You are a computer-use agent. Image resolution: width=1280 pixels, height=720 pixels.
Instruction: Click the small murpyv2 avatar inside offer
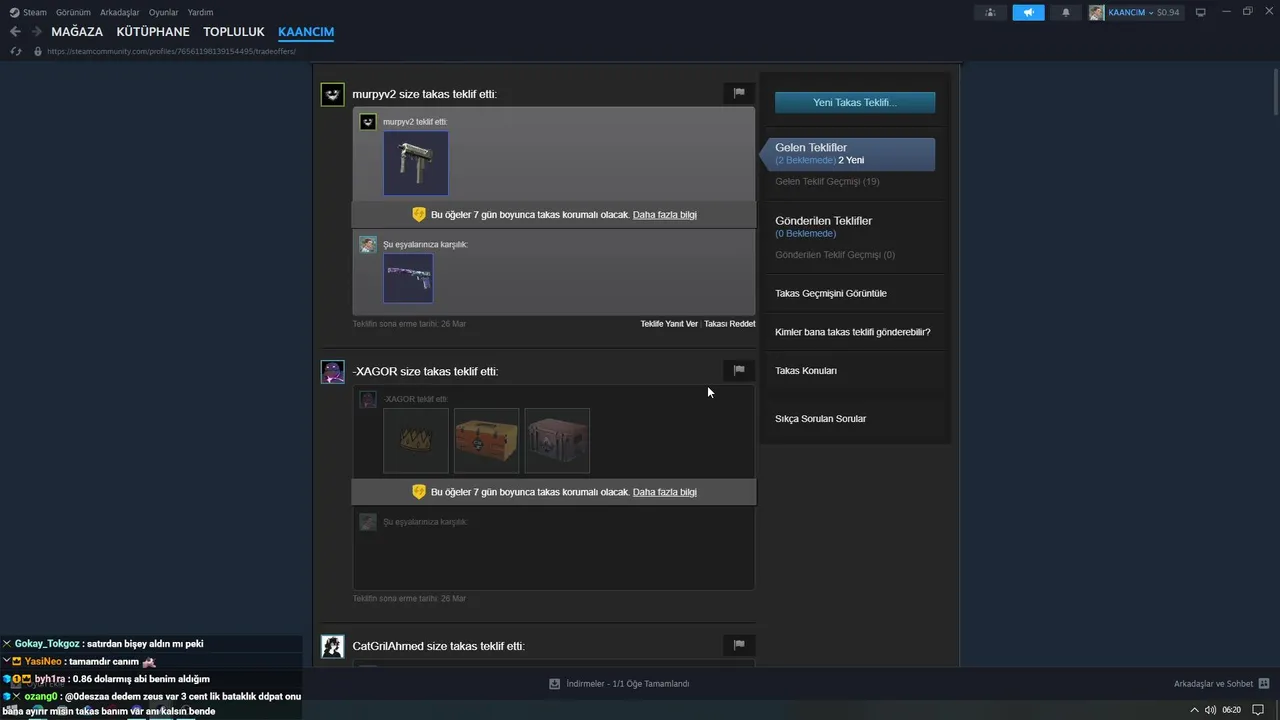[368, 122]
